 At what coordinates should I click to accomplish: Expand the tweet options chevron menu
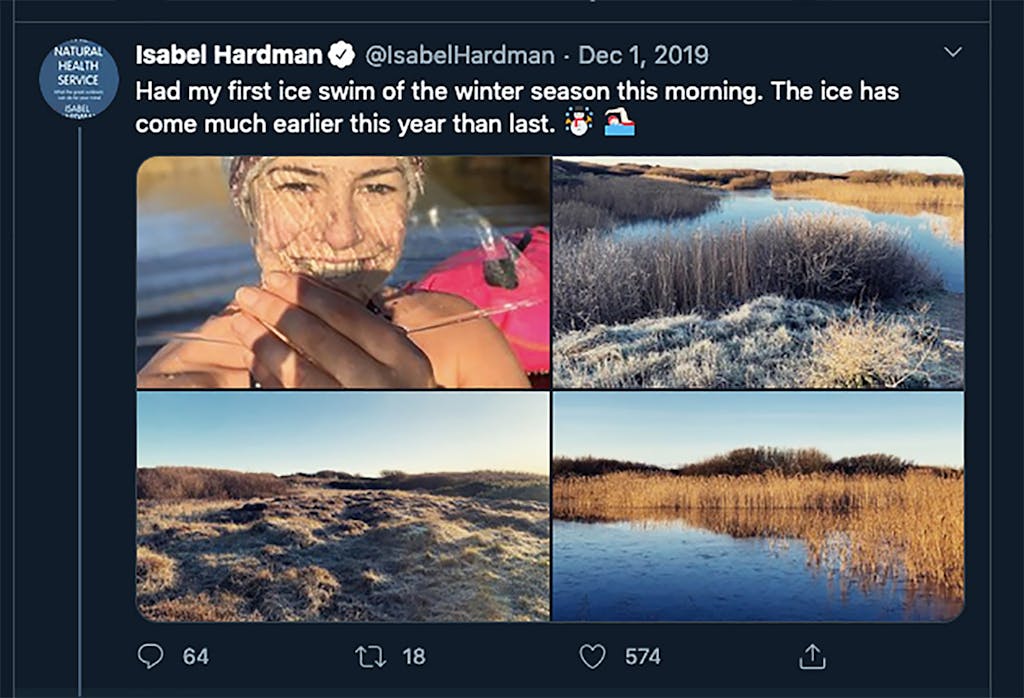(953, 52)
